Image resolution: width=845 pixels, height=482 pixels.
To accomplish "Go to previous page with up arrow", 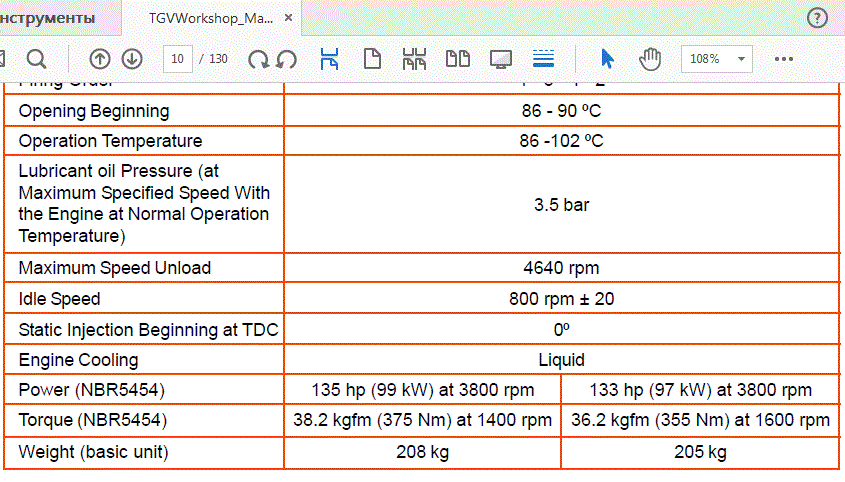I will pos(100,59).
